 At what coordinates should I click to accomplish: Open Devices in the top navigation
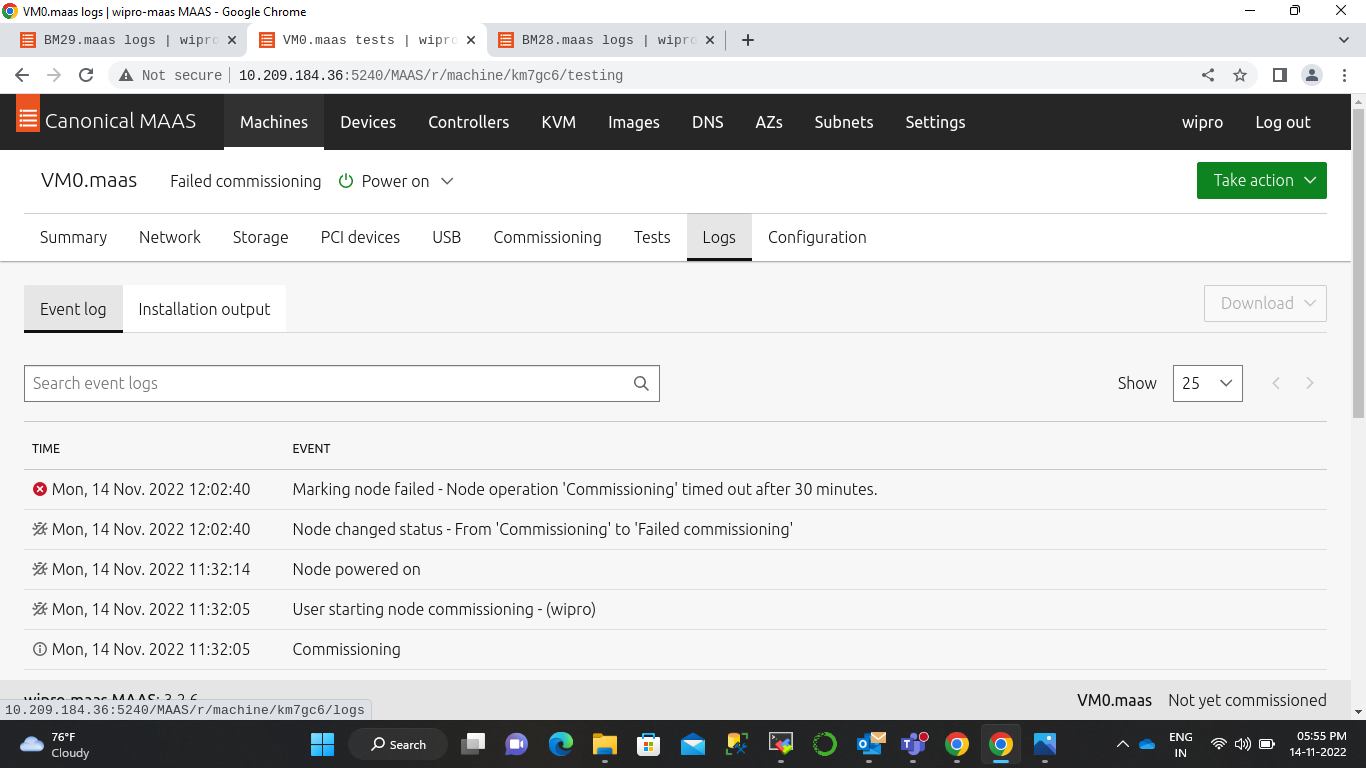pyautogui.click(x=368, y=122)
